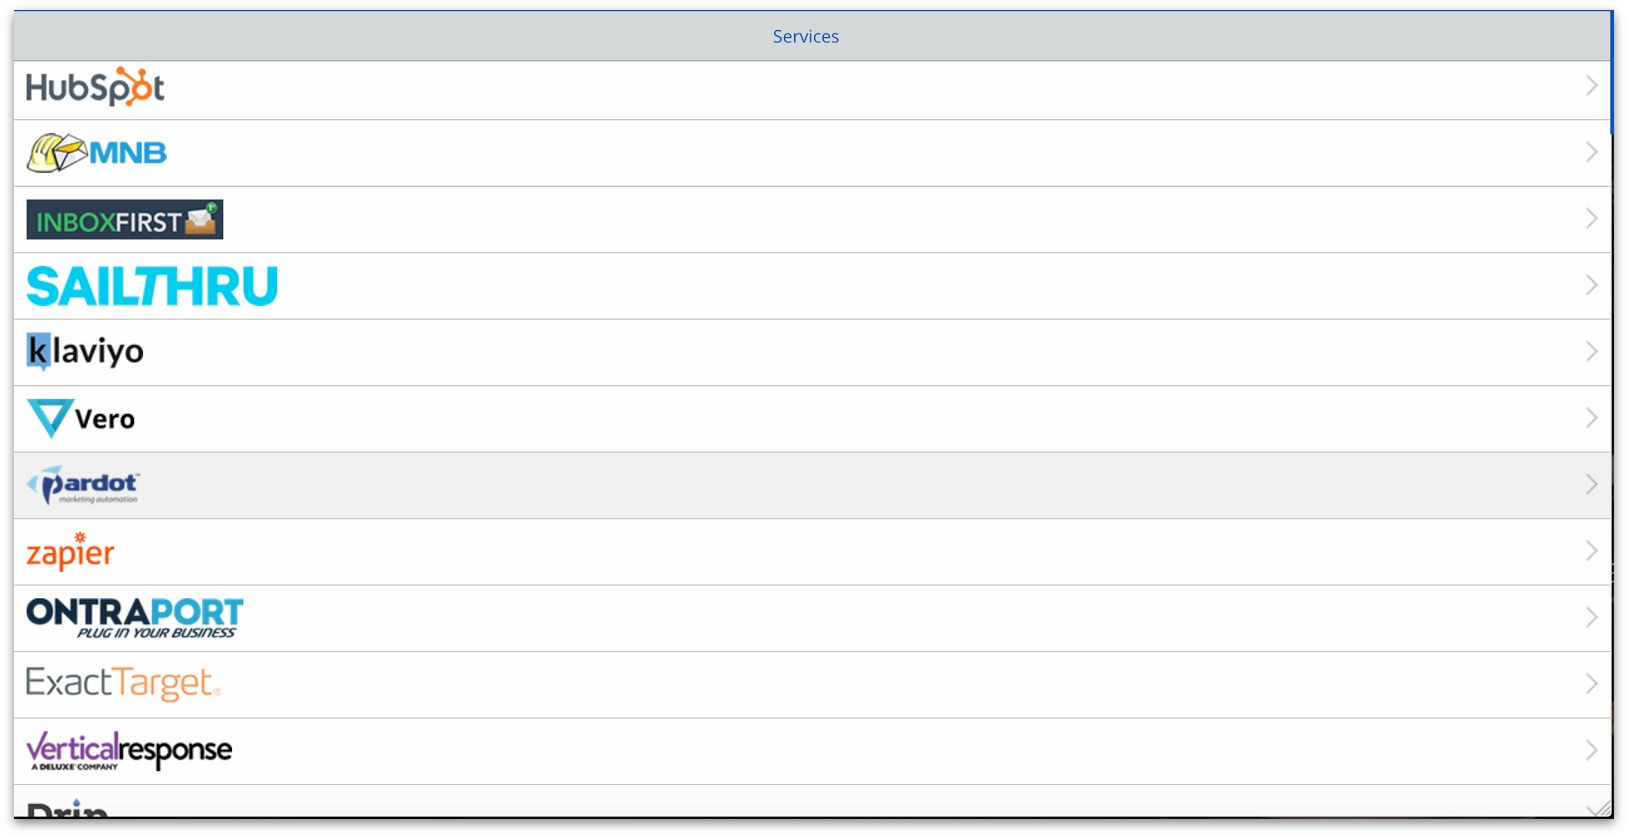Select the MNB service logo
The image size is (1628, 837).
click(96, 153)
